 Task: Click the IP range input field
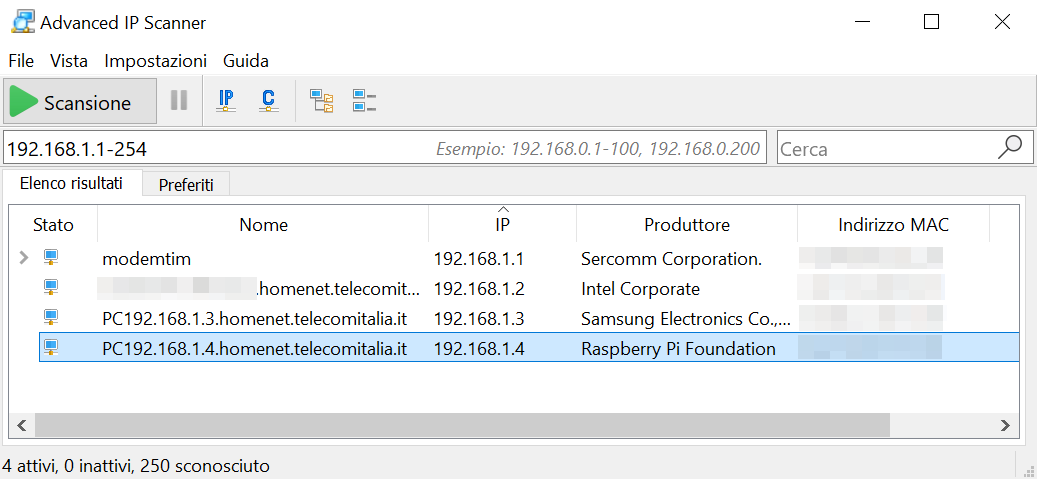pyautogui.click(x=385, y=147)
